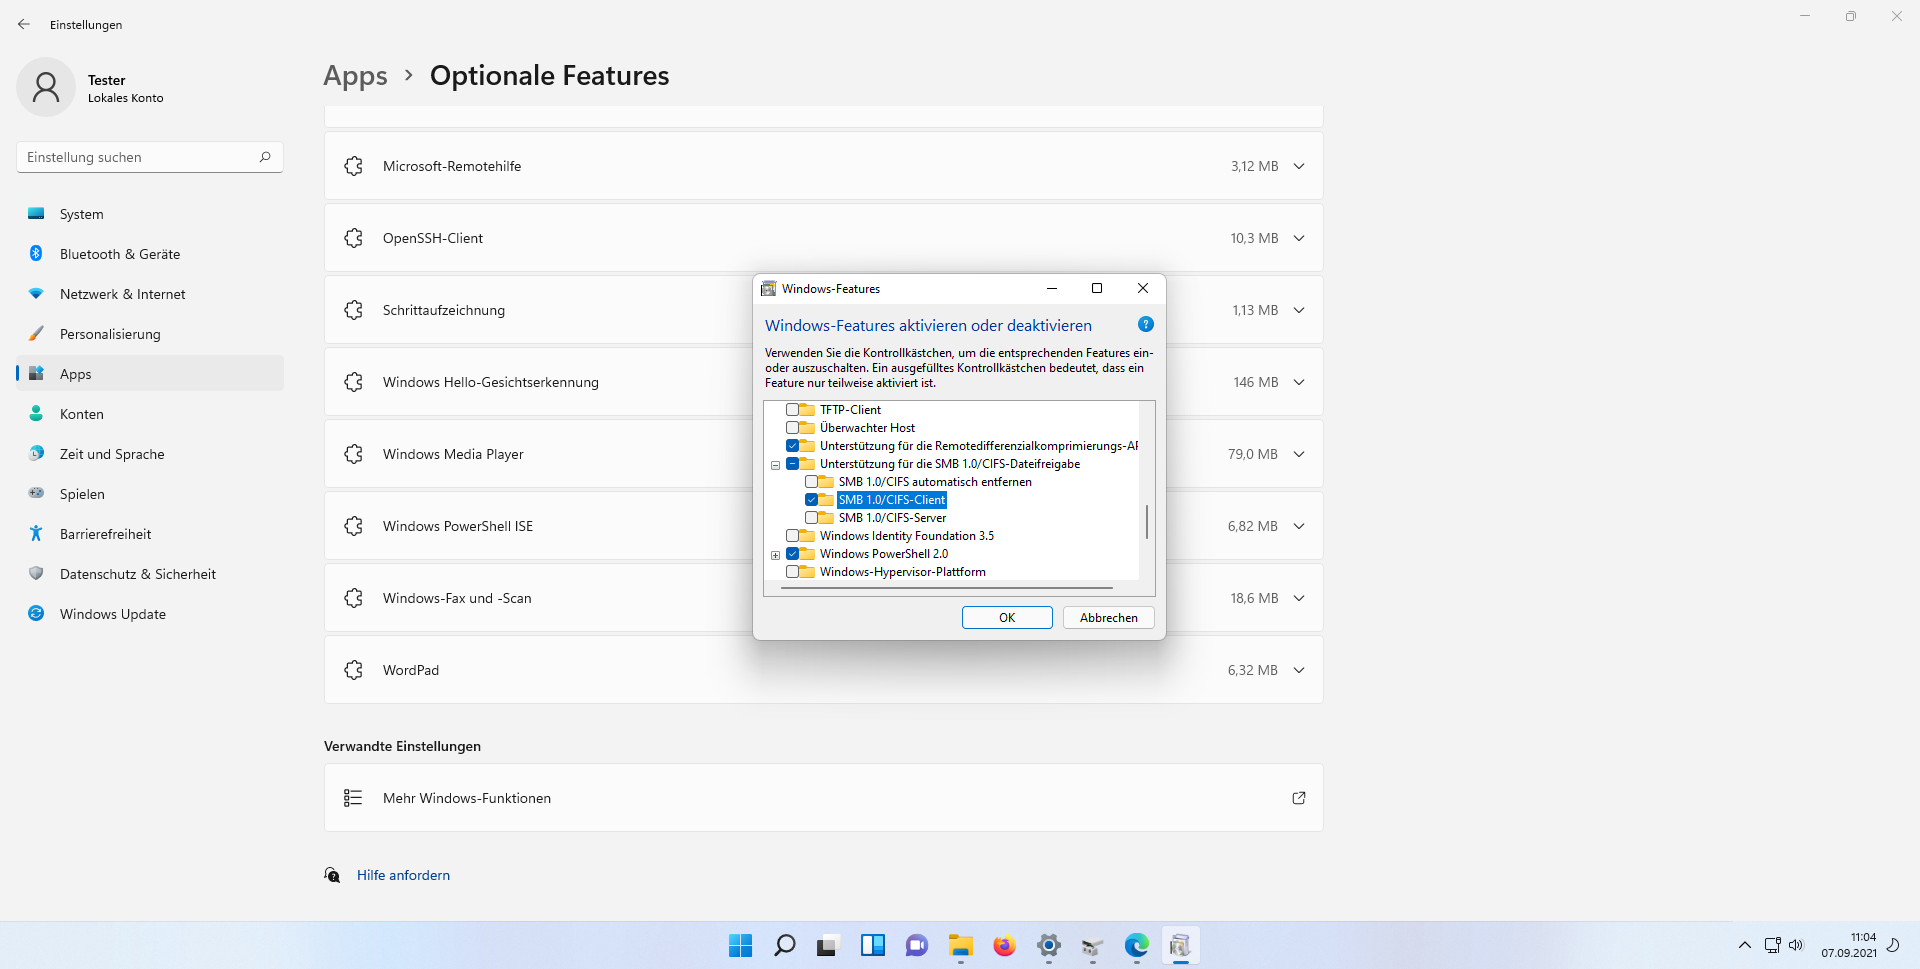Expand the Microsoft-Remotehilfe entry
The height and width of the screenshot is (969, 1920).
[x=1299, y=166]
